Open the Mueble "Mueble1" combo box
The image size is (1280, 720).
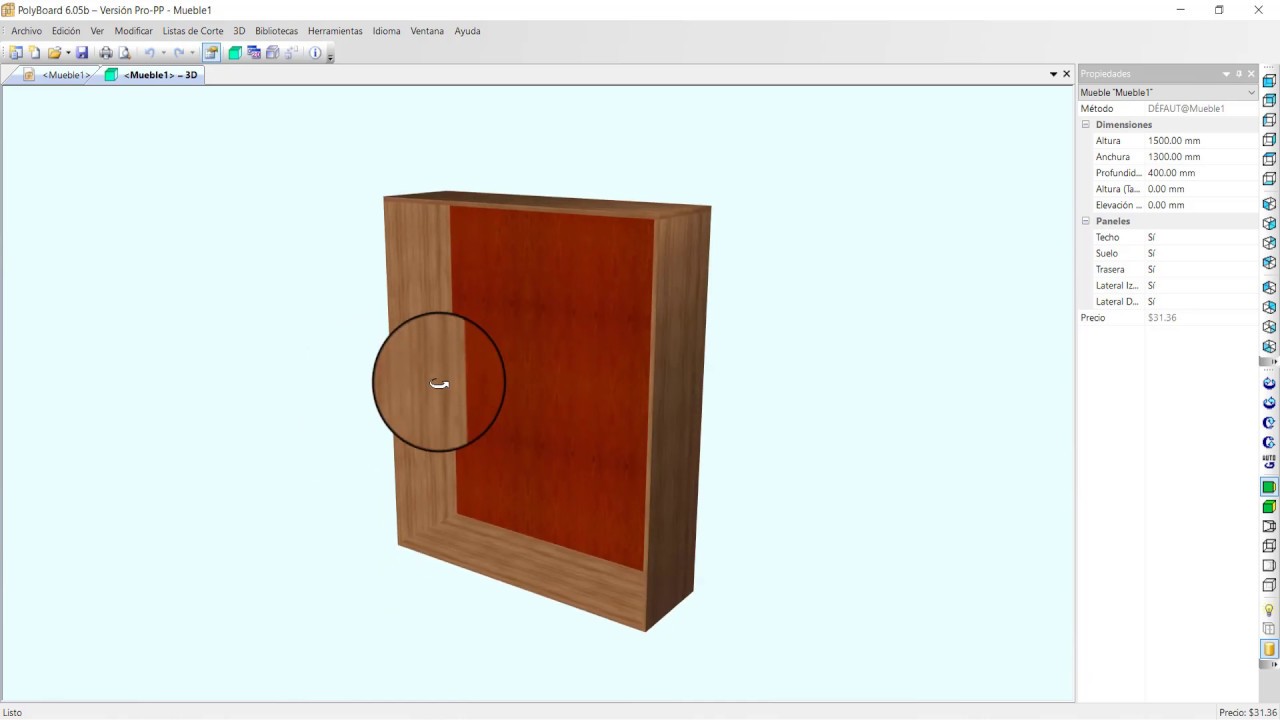pyautogui.click(x=1167, y=92)
